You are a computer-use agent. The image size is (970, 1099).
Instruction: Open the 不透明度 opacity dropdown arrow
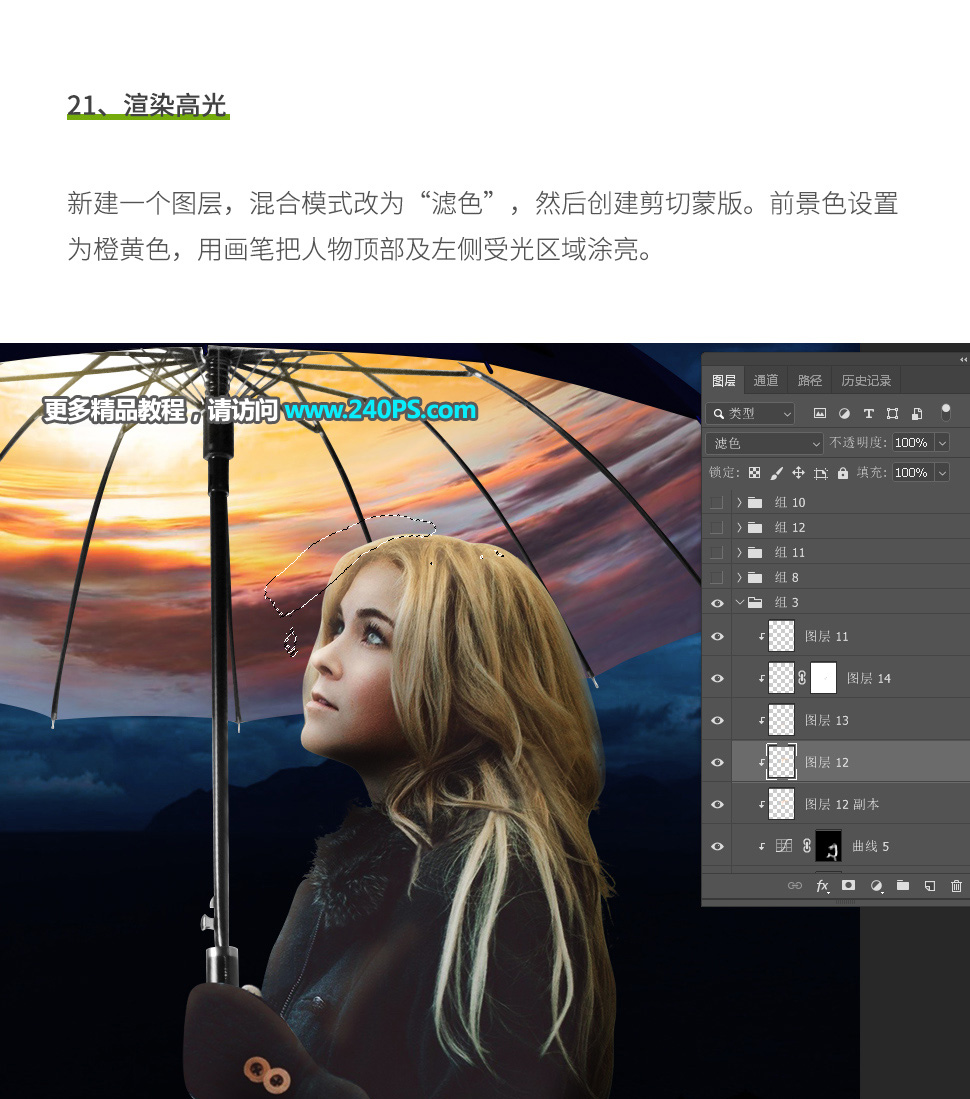(x=940, y=442)
